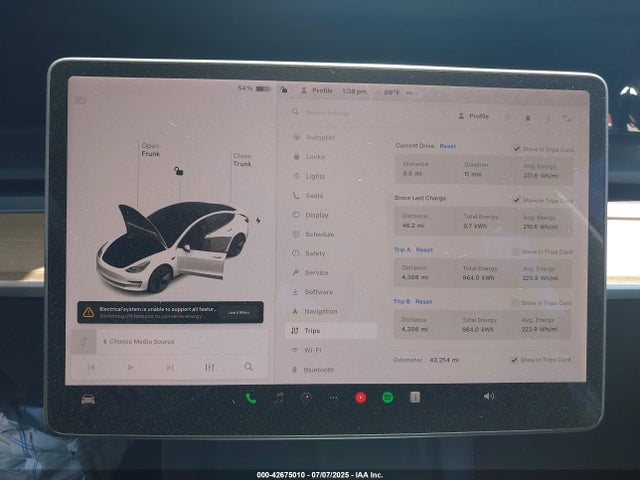
Task: Tap the battery percentage indicator
Action: point(254,89)
